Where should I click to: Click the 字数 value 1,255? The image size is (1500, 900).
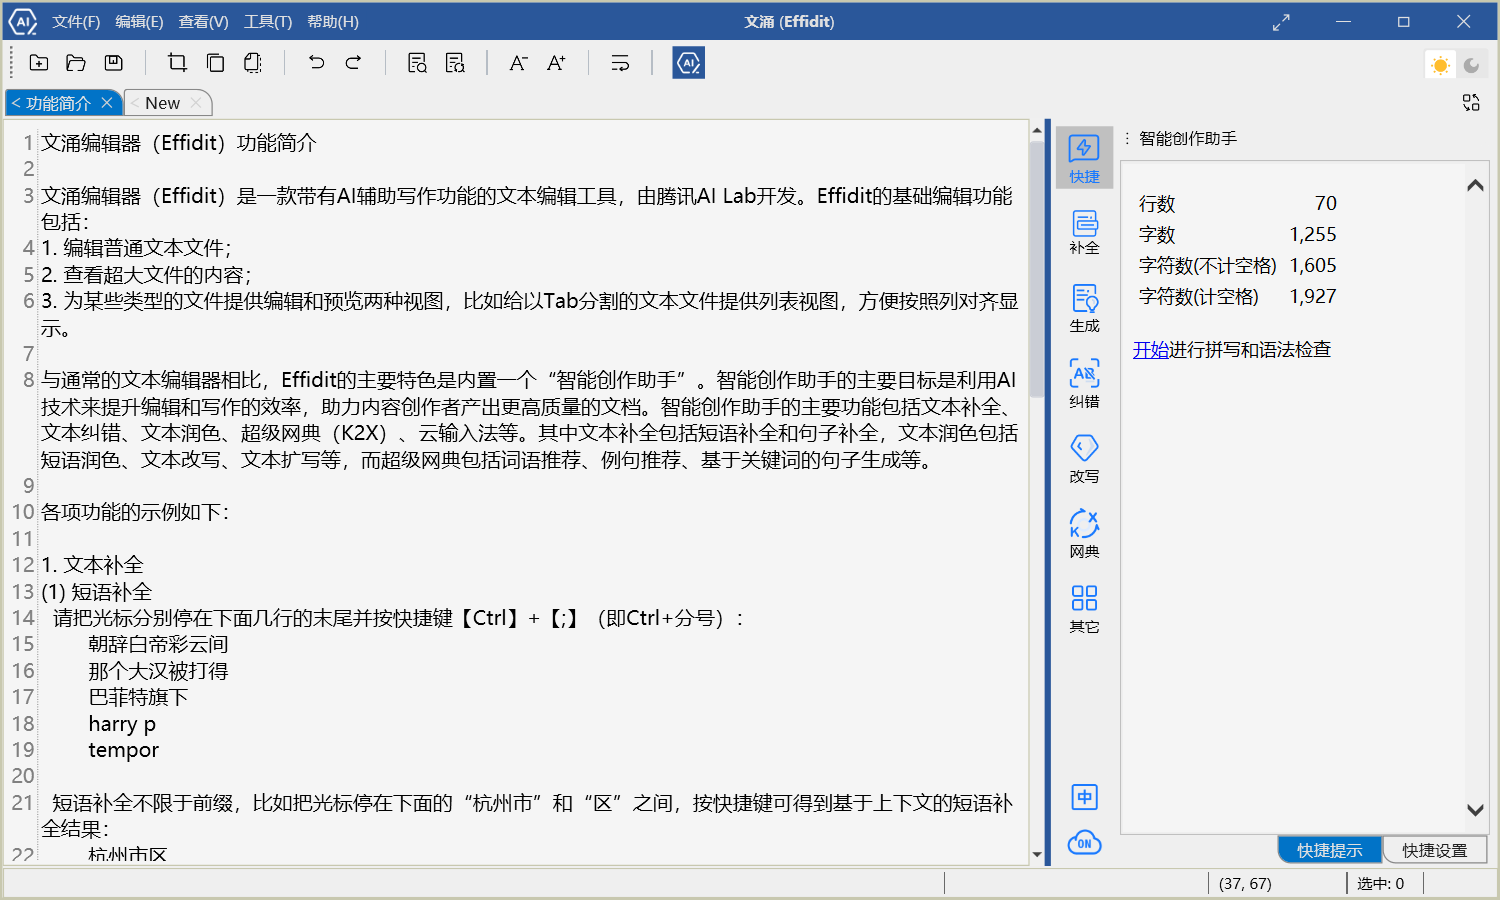pyautogui.click(x=1313, y=234)
